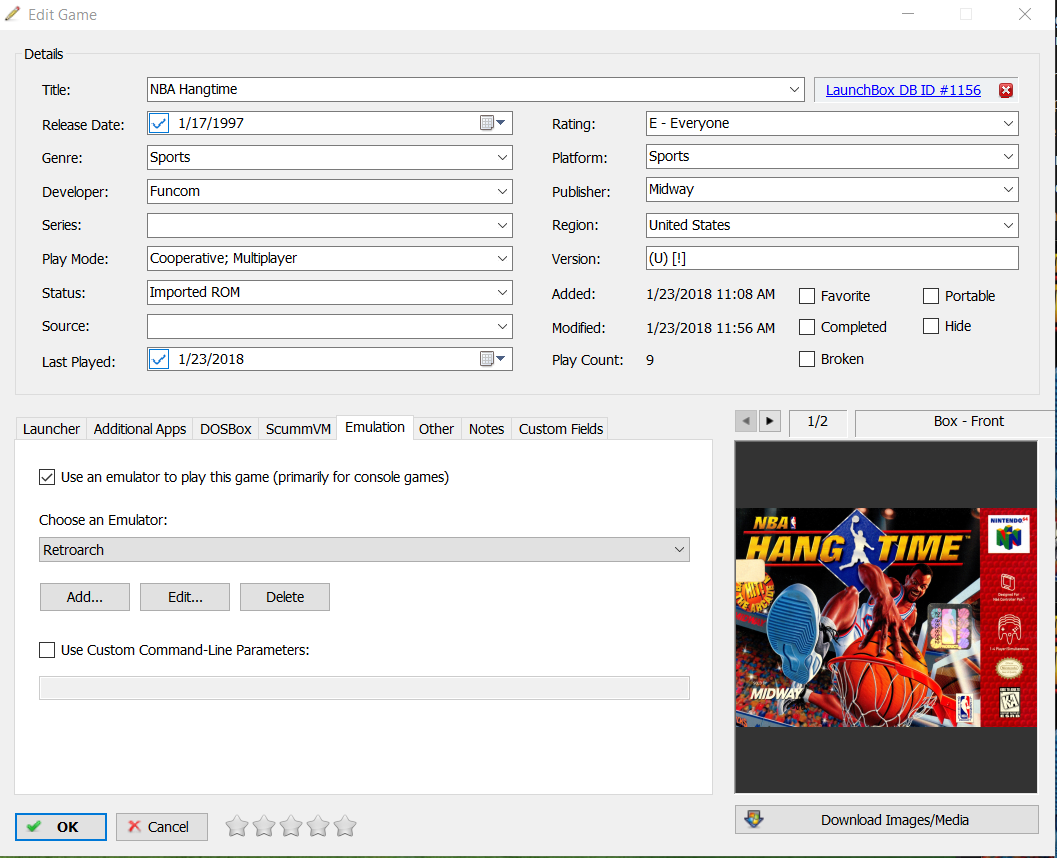This screenshot has width=1057, height=858.
Task: Open the Series dropdown
Action: coord(502,225)
